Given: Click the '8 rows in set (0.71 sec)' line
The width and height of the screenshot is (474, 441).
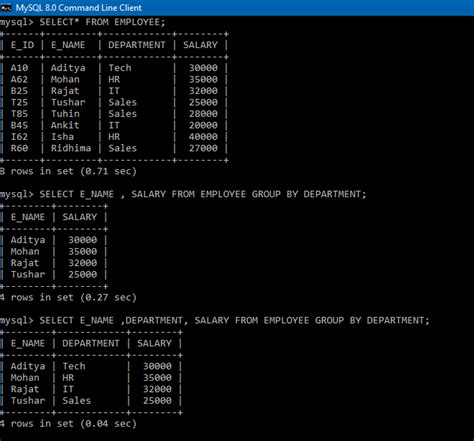Looking at the screenshot, I should 68,171.
